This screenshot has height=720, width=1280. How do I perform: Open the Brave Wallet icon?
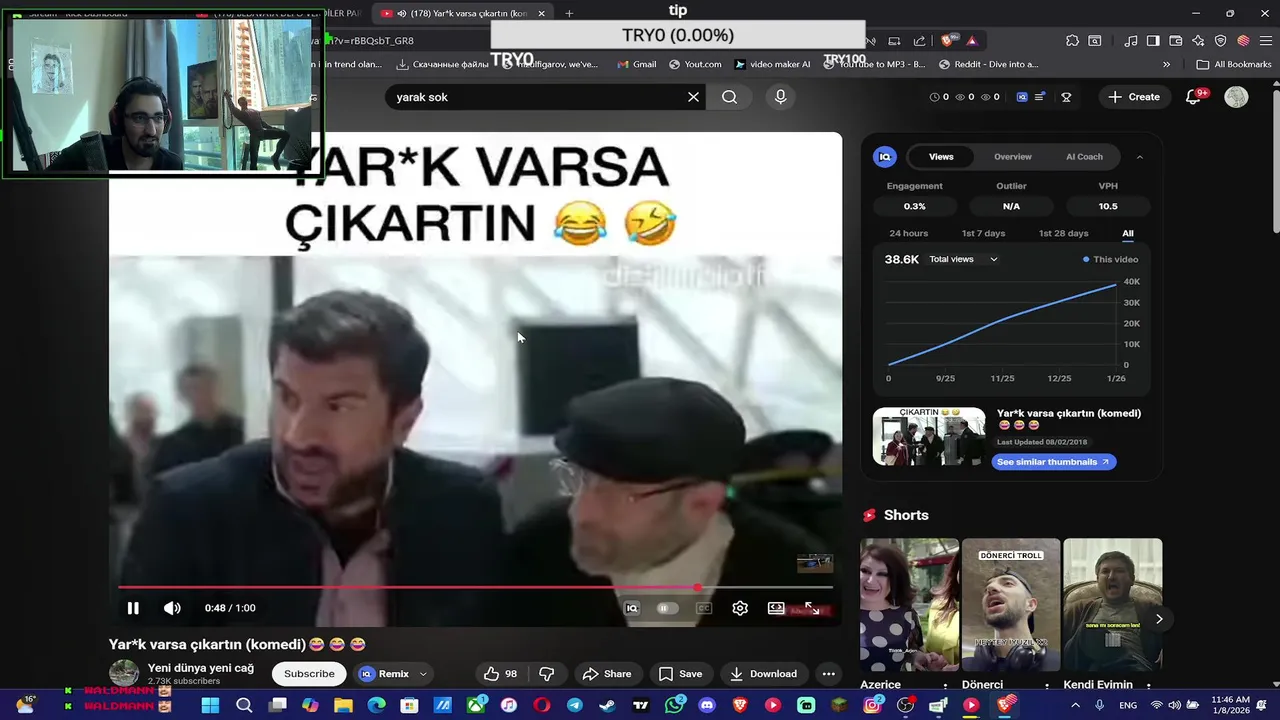(x=1176, y=41)
